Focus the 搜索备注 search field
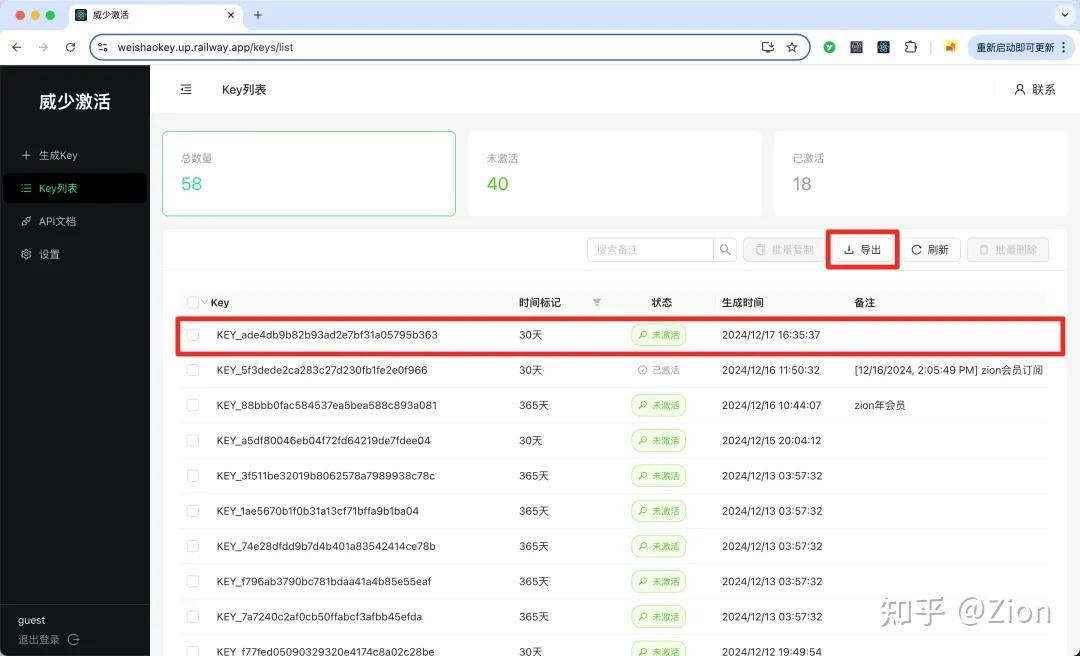 click(650, 249)
